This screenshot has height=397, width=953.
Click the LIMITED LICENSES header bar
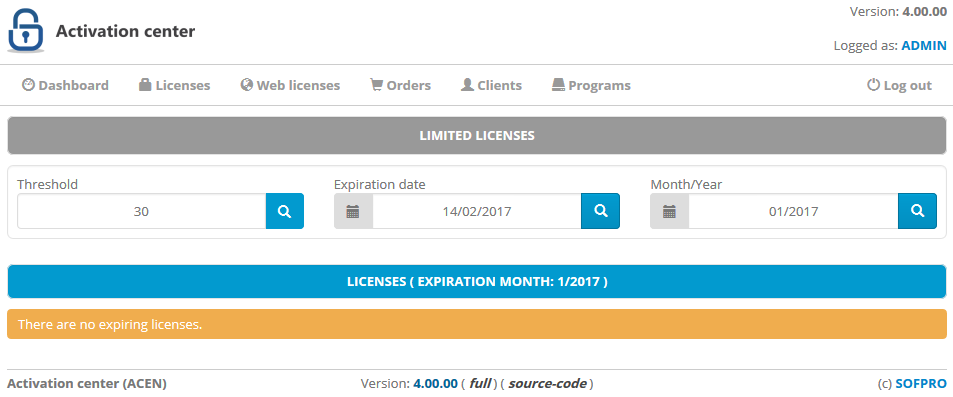(x=476, y=136)
